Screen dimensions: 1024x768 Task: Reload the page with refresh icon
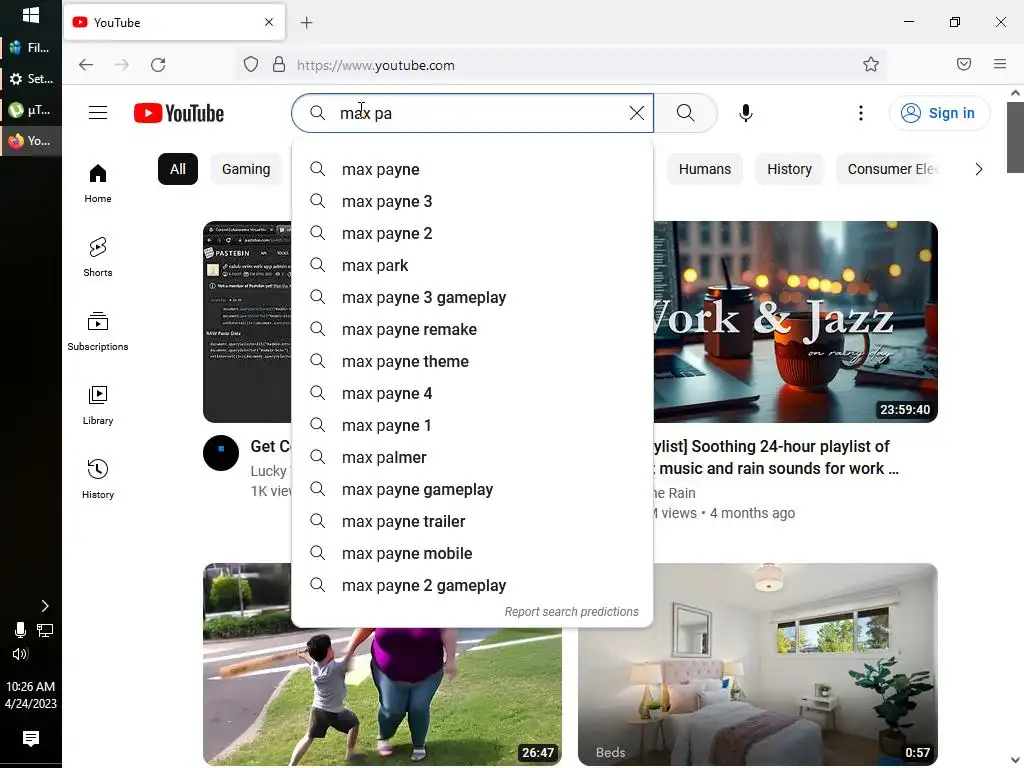click(158, 65)
